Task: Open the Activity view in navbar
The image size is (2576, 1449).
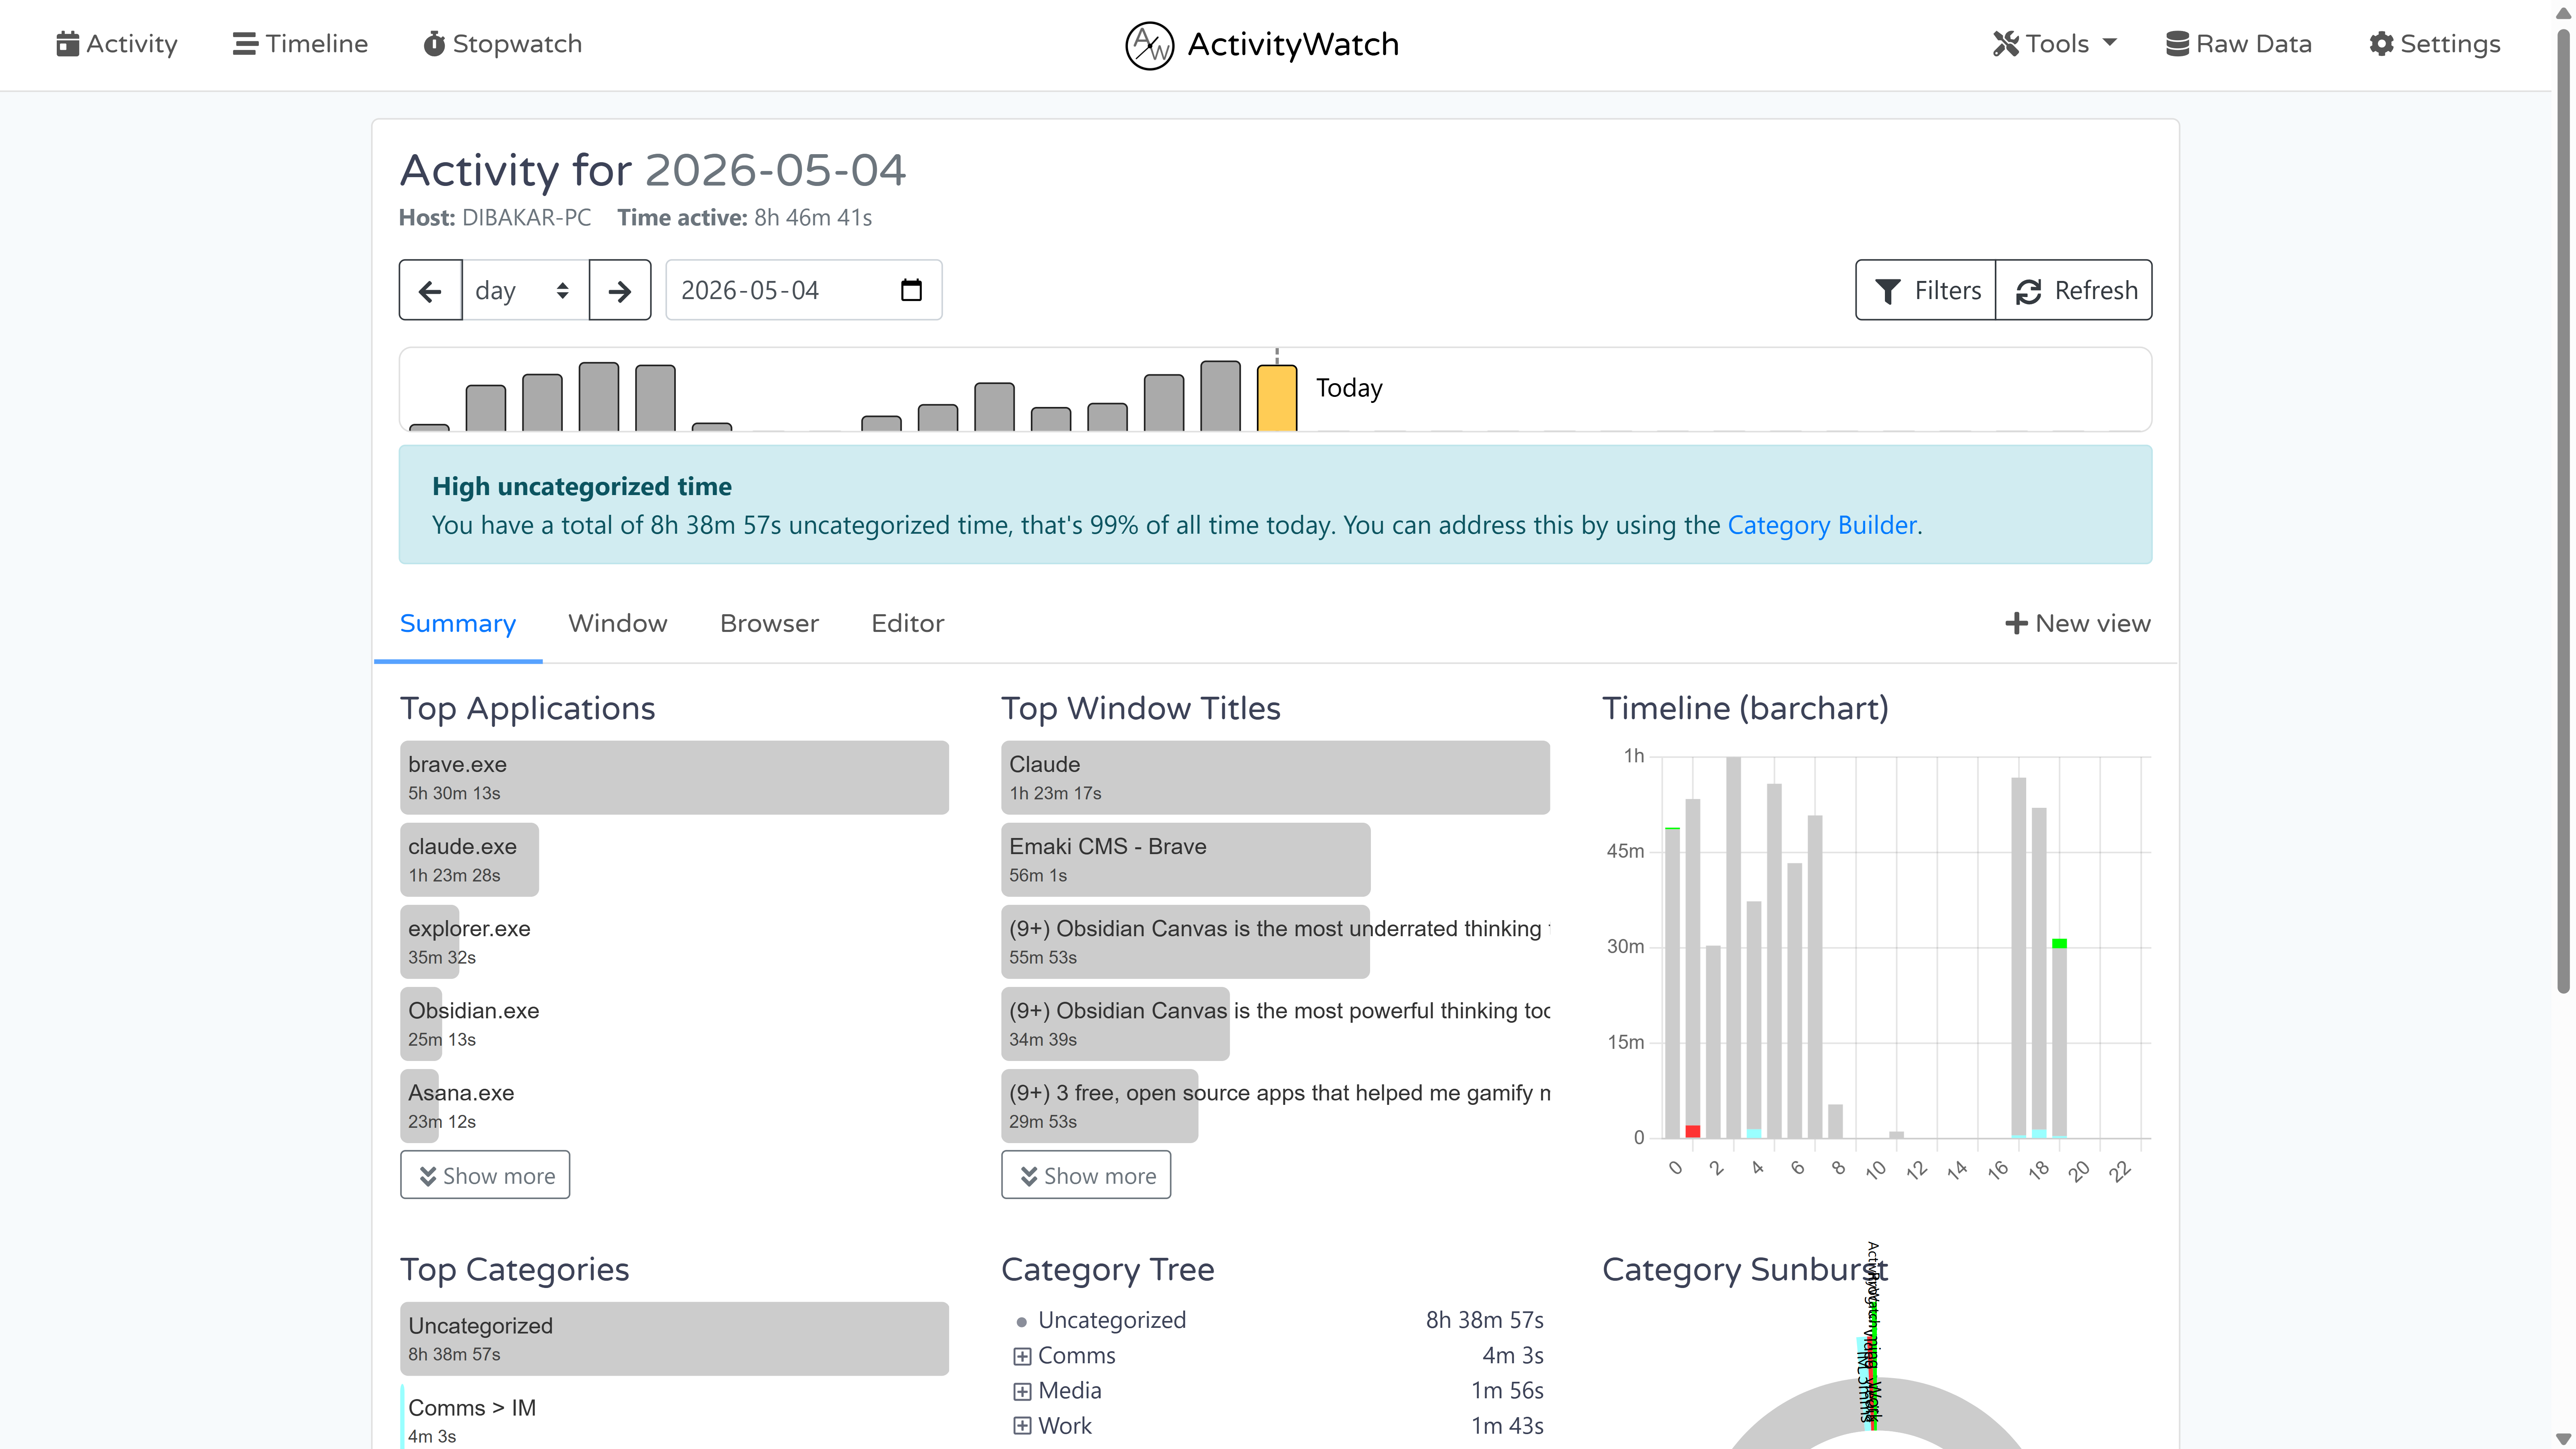Action: pyautogui.click(x=117, y=44)
